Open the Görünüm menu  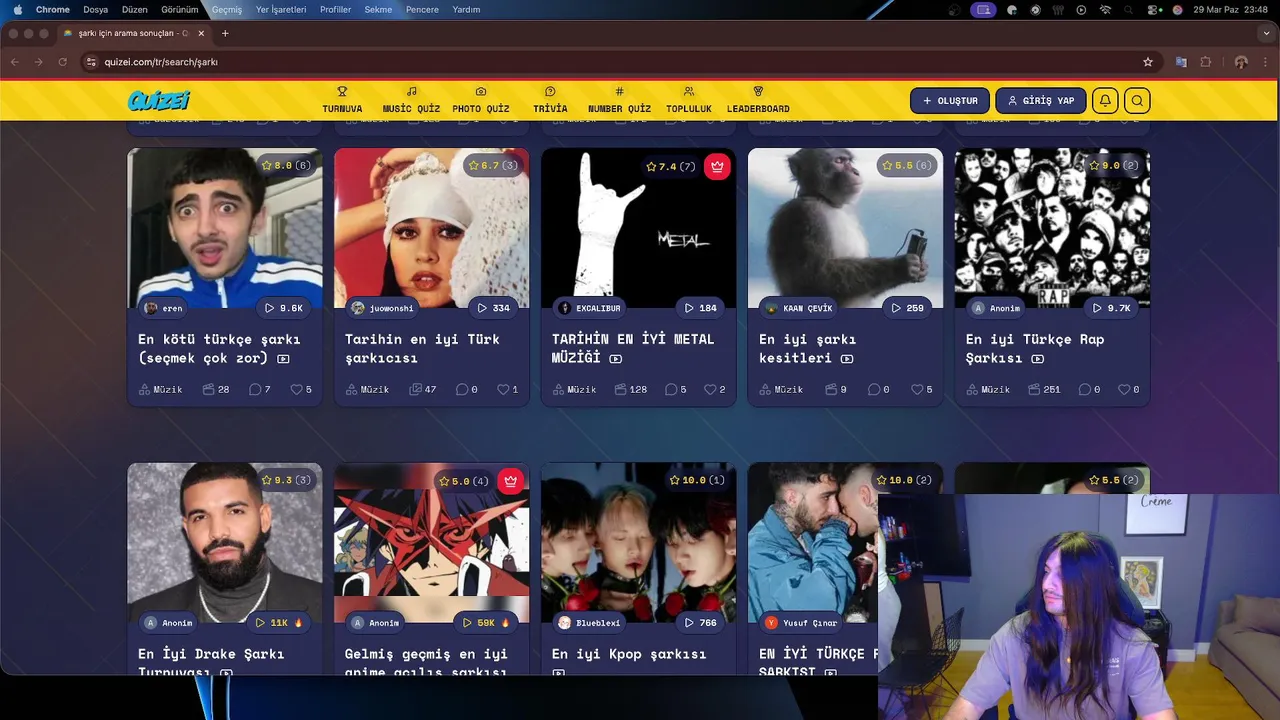pyautogui.click(x=180, y=9)
